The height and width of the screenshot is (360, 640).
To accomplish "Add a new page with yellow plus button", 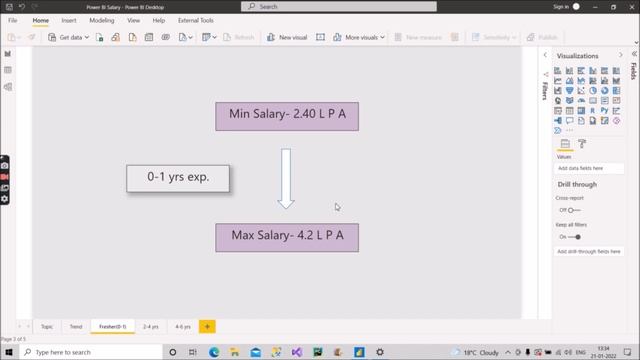I will tap(207, 327).
